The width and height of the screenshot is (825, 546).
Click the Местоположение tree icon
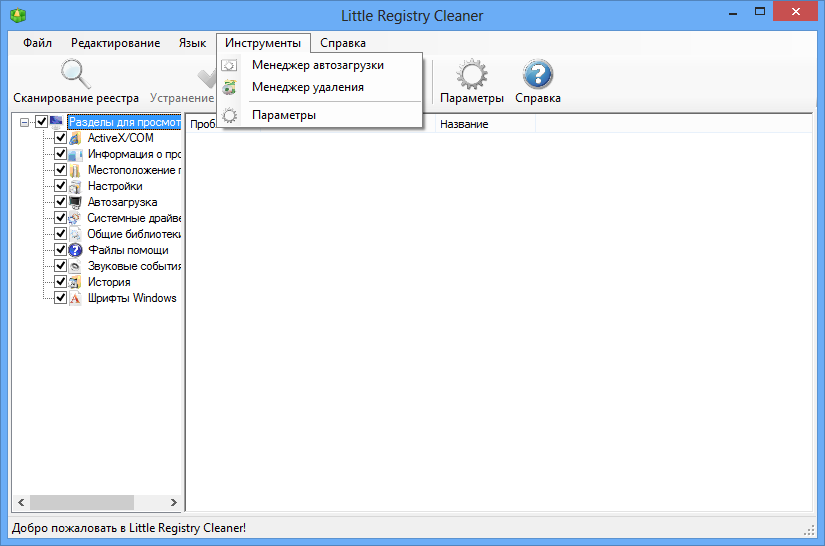75,170
